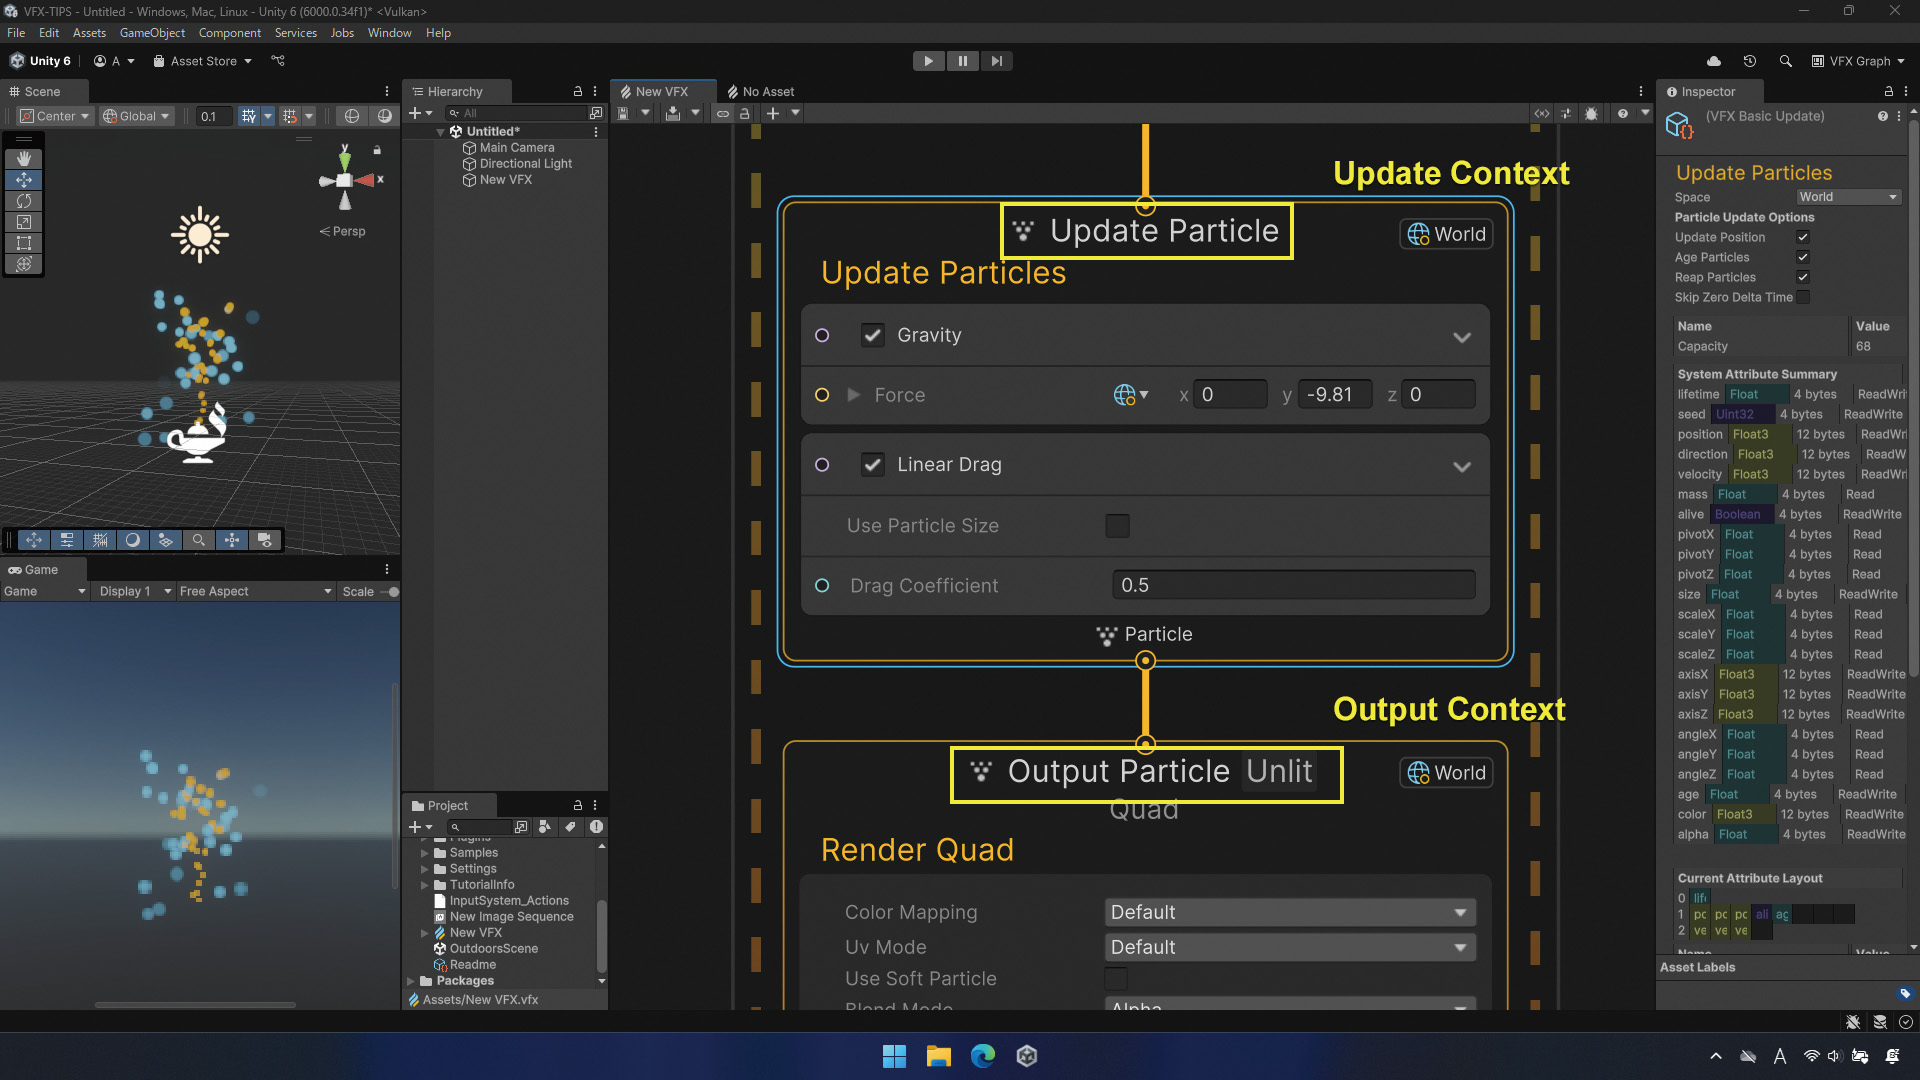Open the Undo History icon
1920x1080 pixels.
point(1749,61)
